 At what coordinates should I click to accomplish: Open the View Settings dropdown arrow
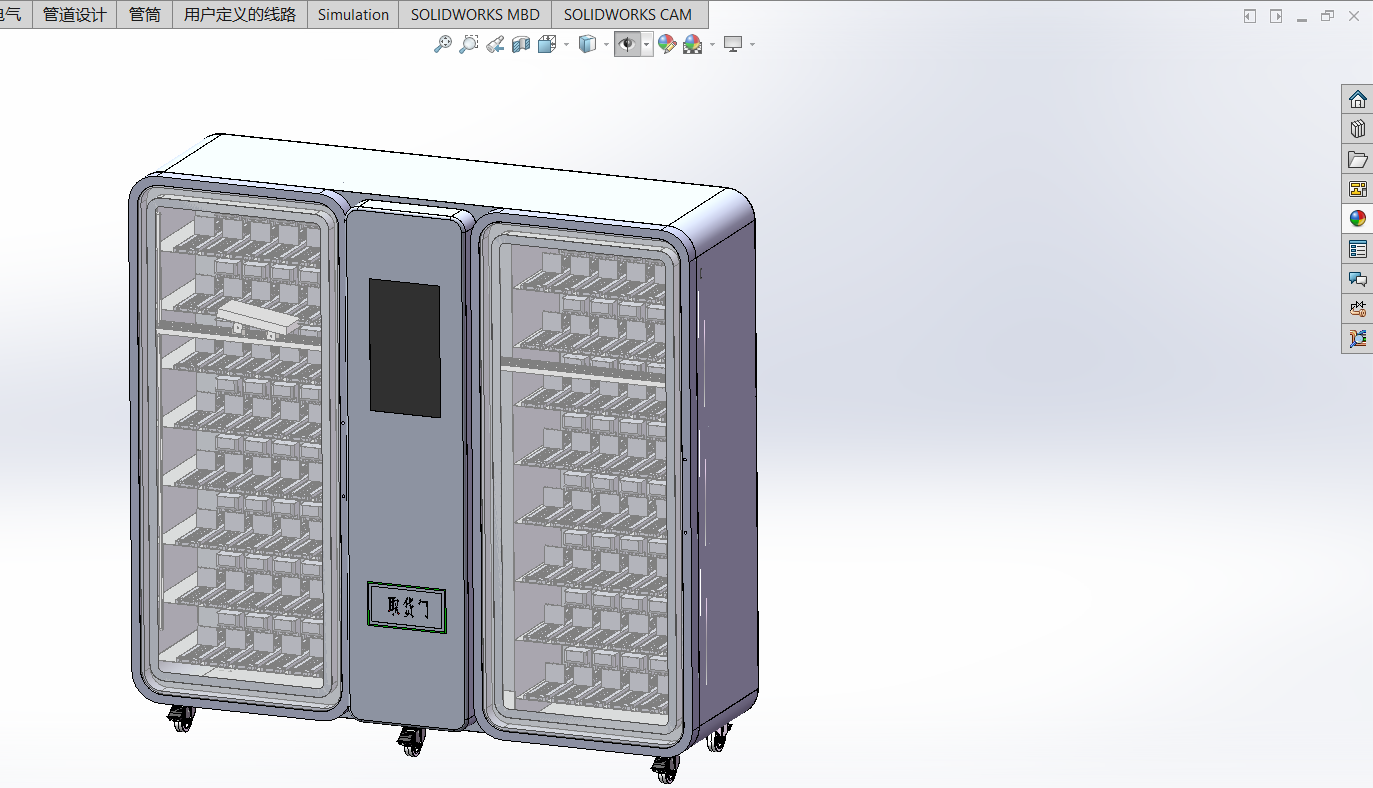coord(752,44)
